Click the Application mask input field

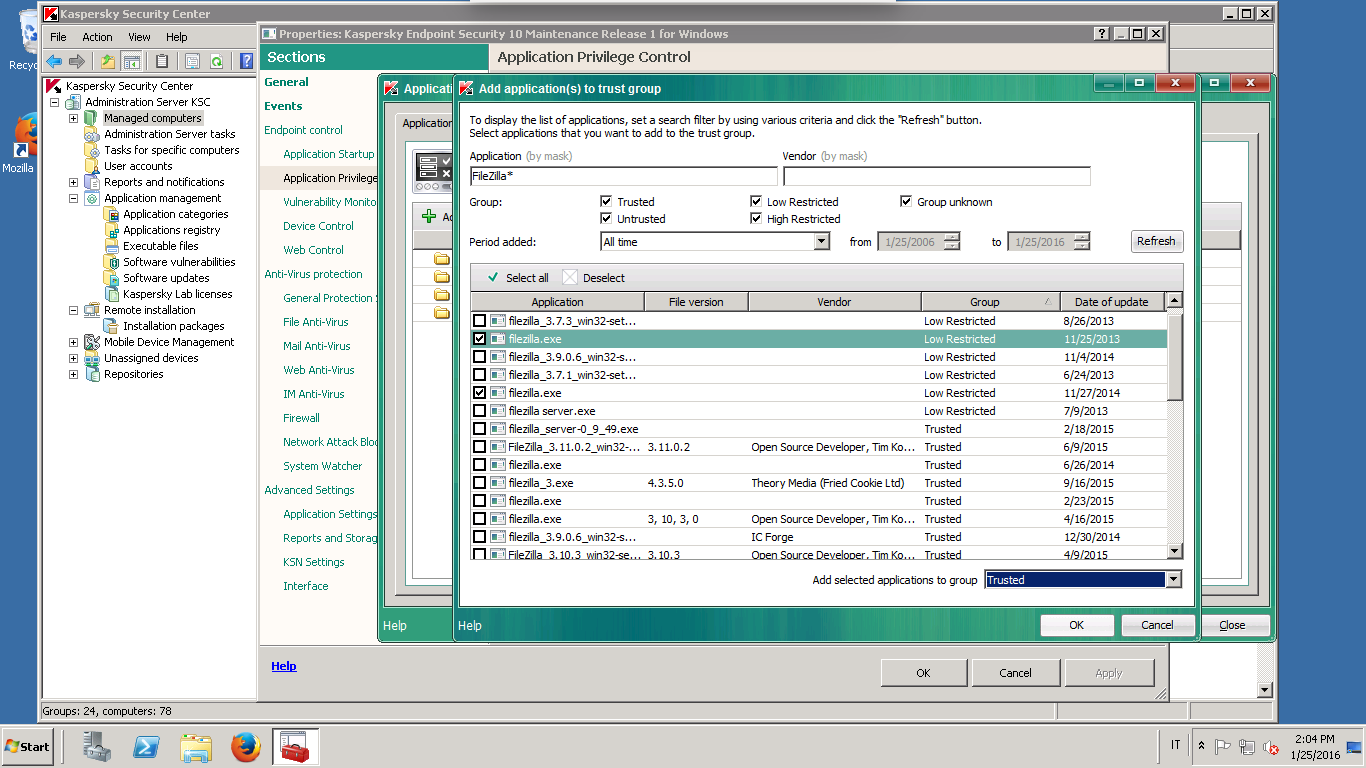623,176
